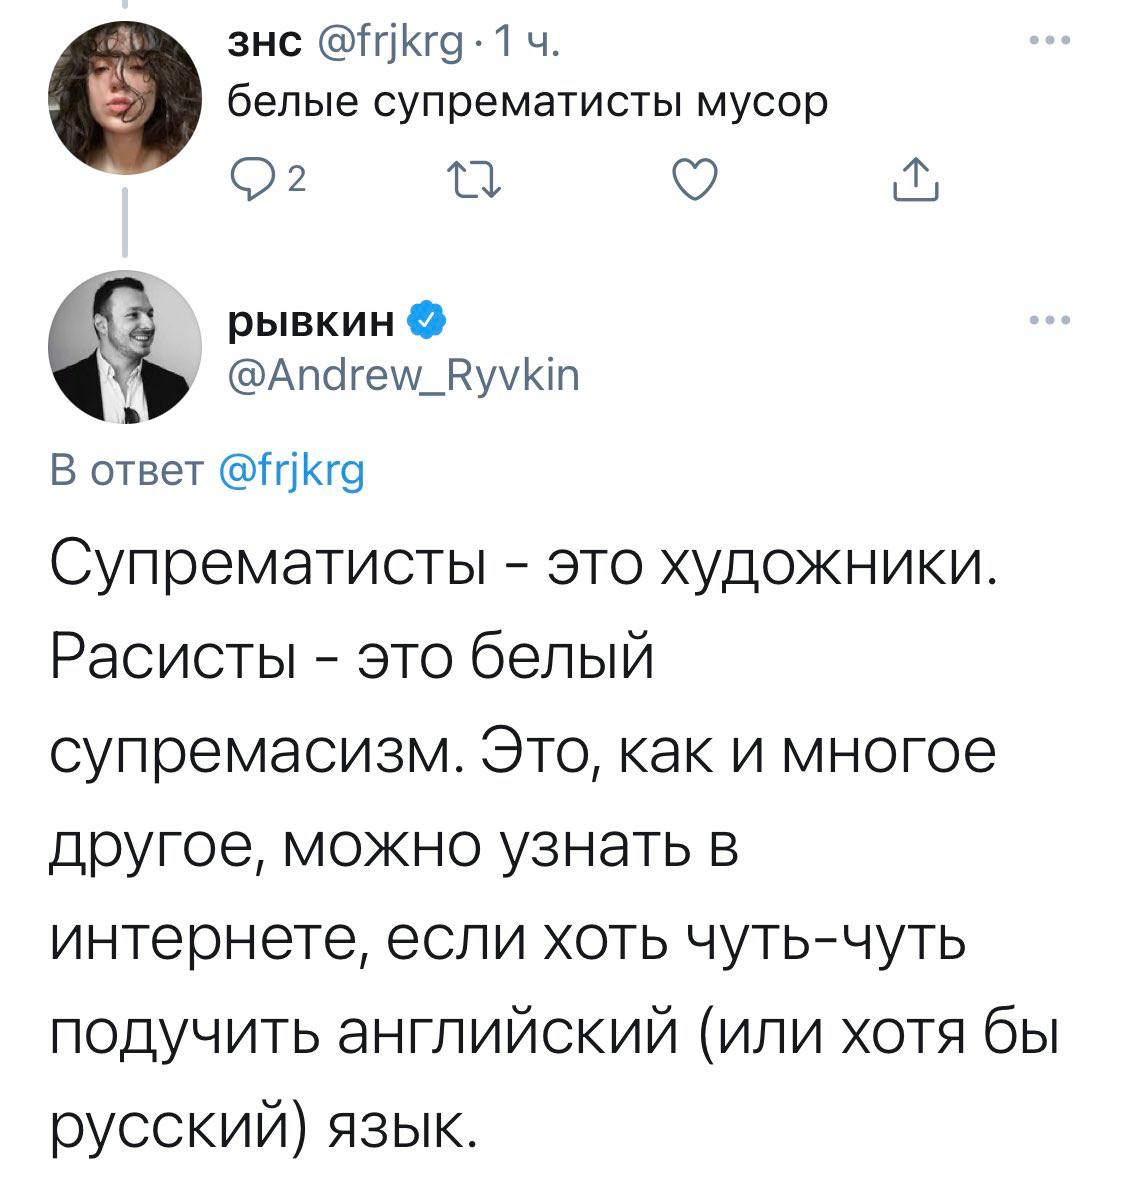1125x1181 pixels.
Task: Open the @Andrew_Ryvkin handle
Action: click(403, 374)
